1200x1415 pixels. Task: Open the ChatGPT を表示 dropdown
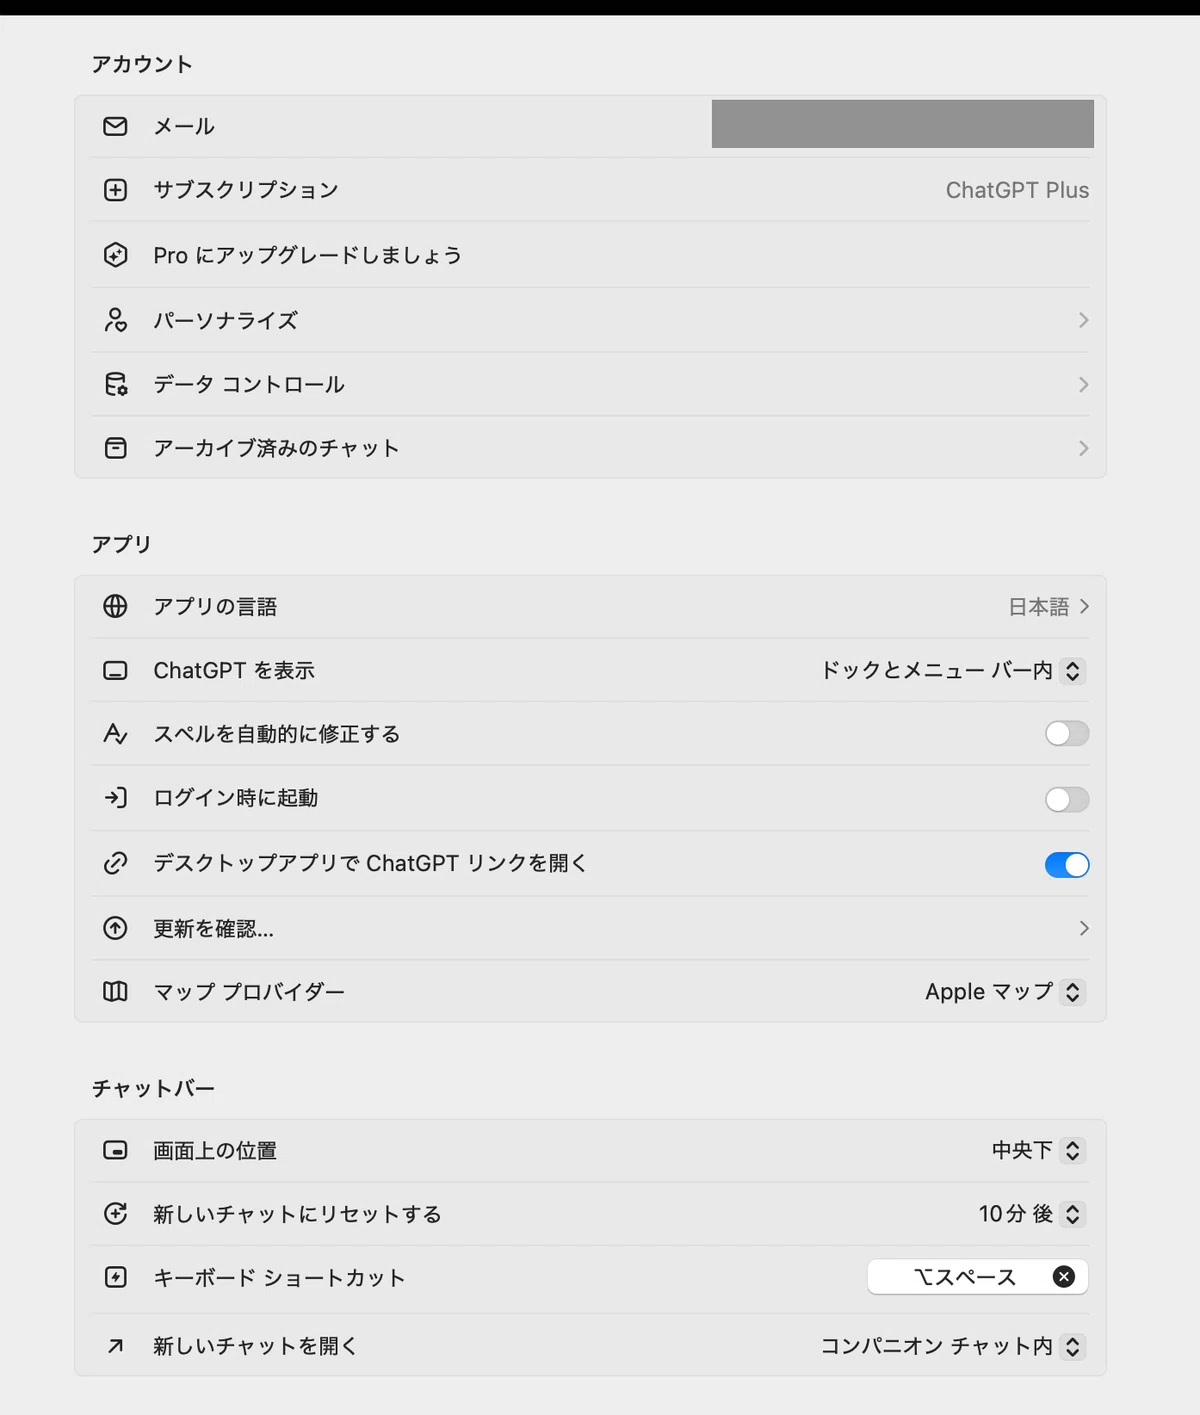coord(953,671)
